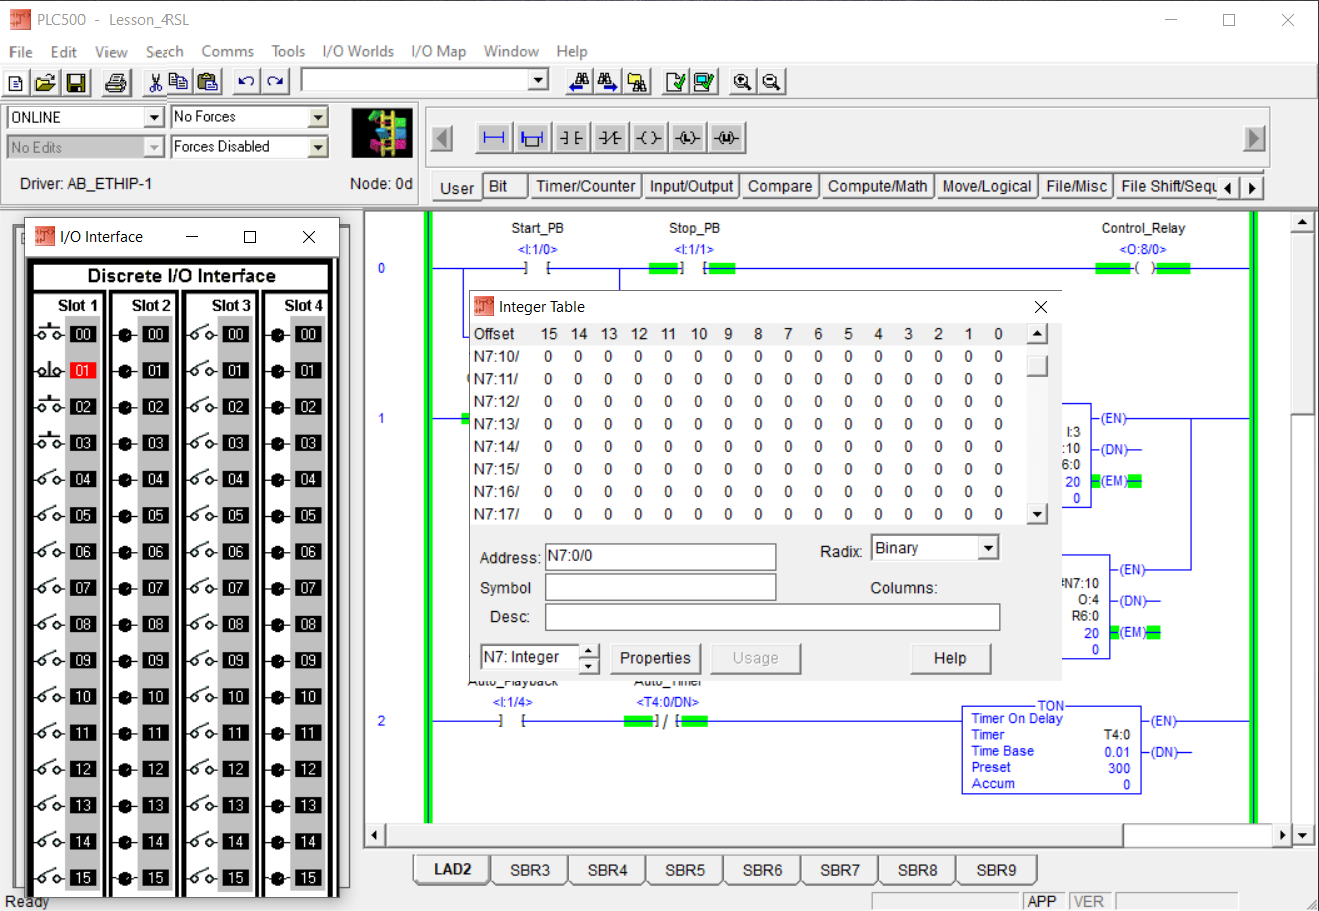
Task: Click the Address field showing N7:0/0
Action: click(660, 557)
